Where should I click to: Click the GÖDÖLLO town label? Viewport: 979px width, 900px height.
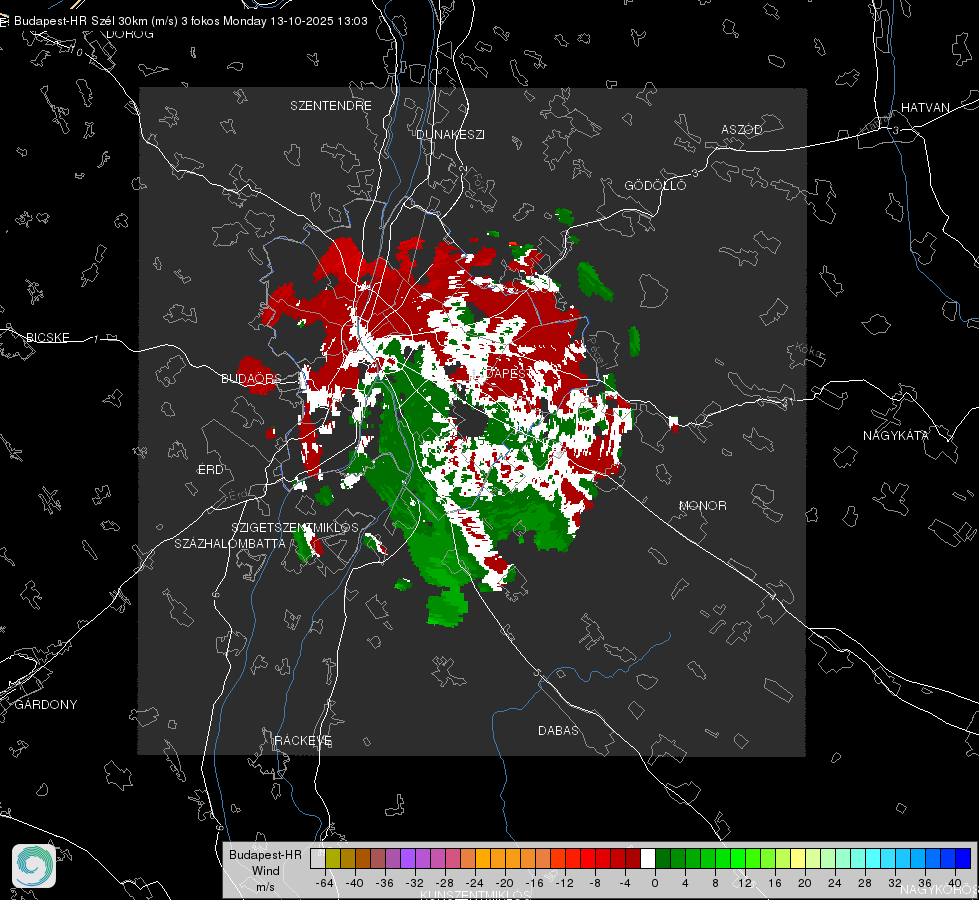click(x=655, y=185)
